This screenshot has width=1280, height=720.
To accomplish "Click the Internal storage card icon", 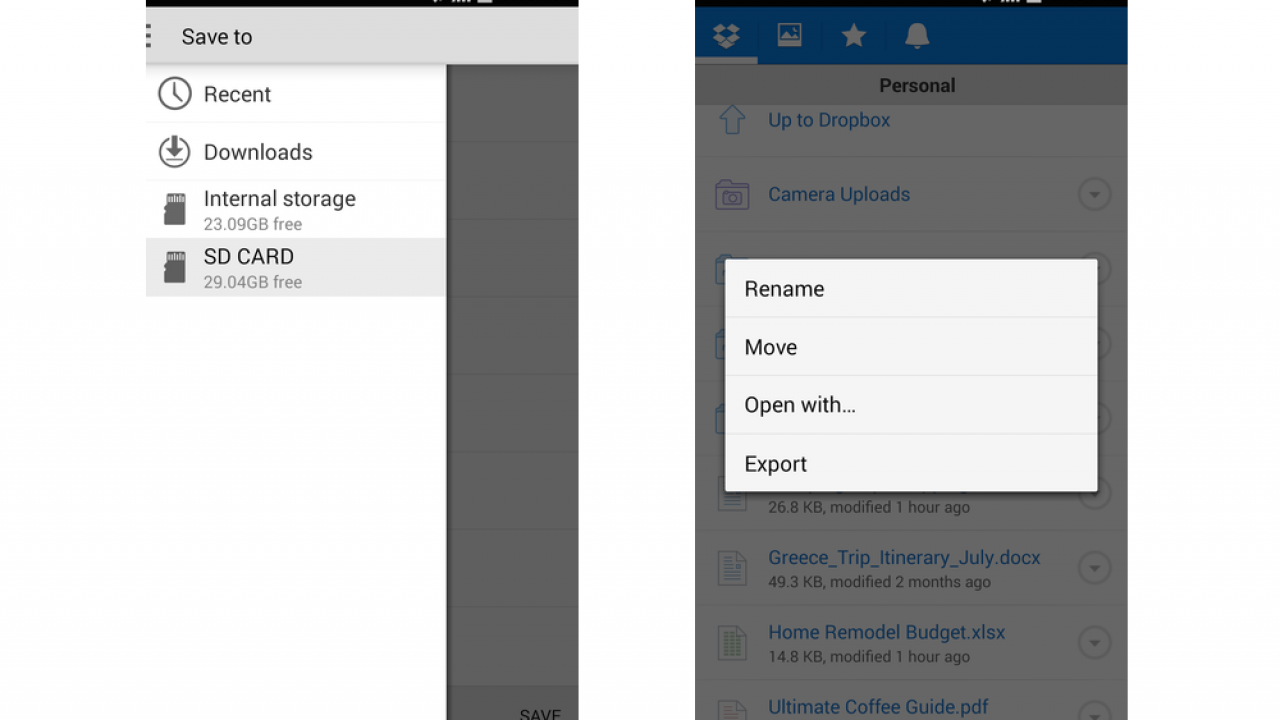I will point(175,210).
